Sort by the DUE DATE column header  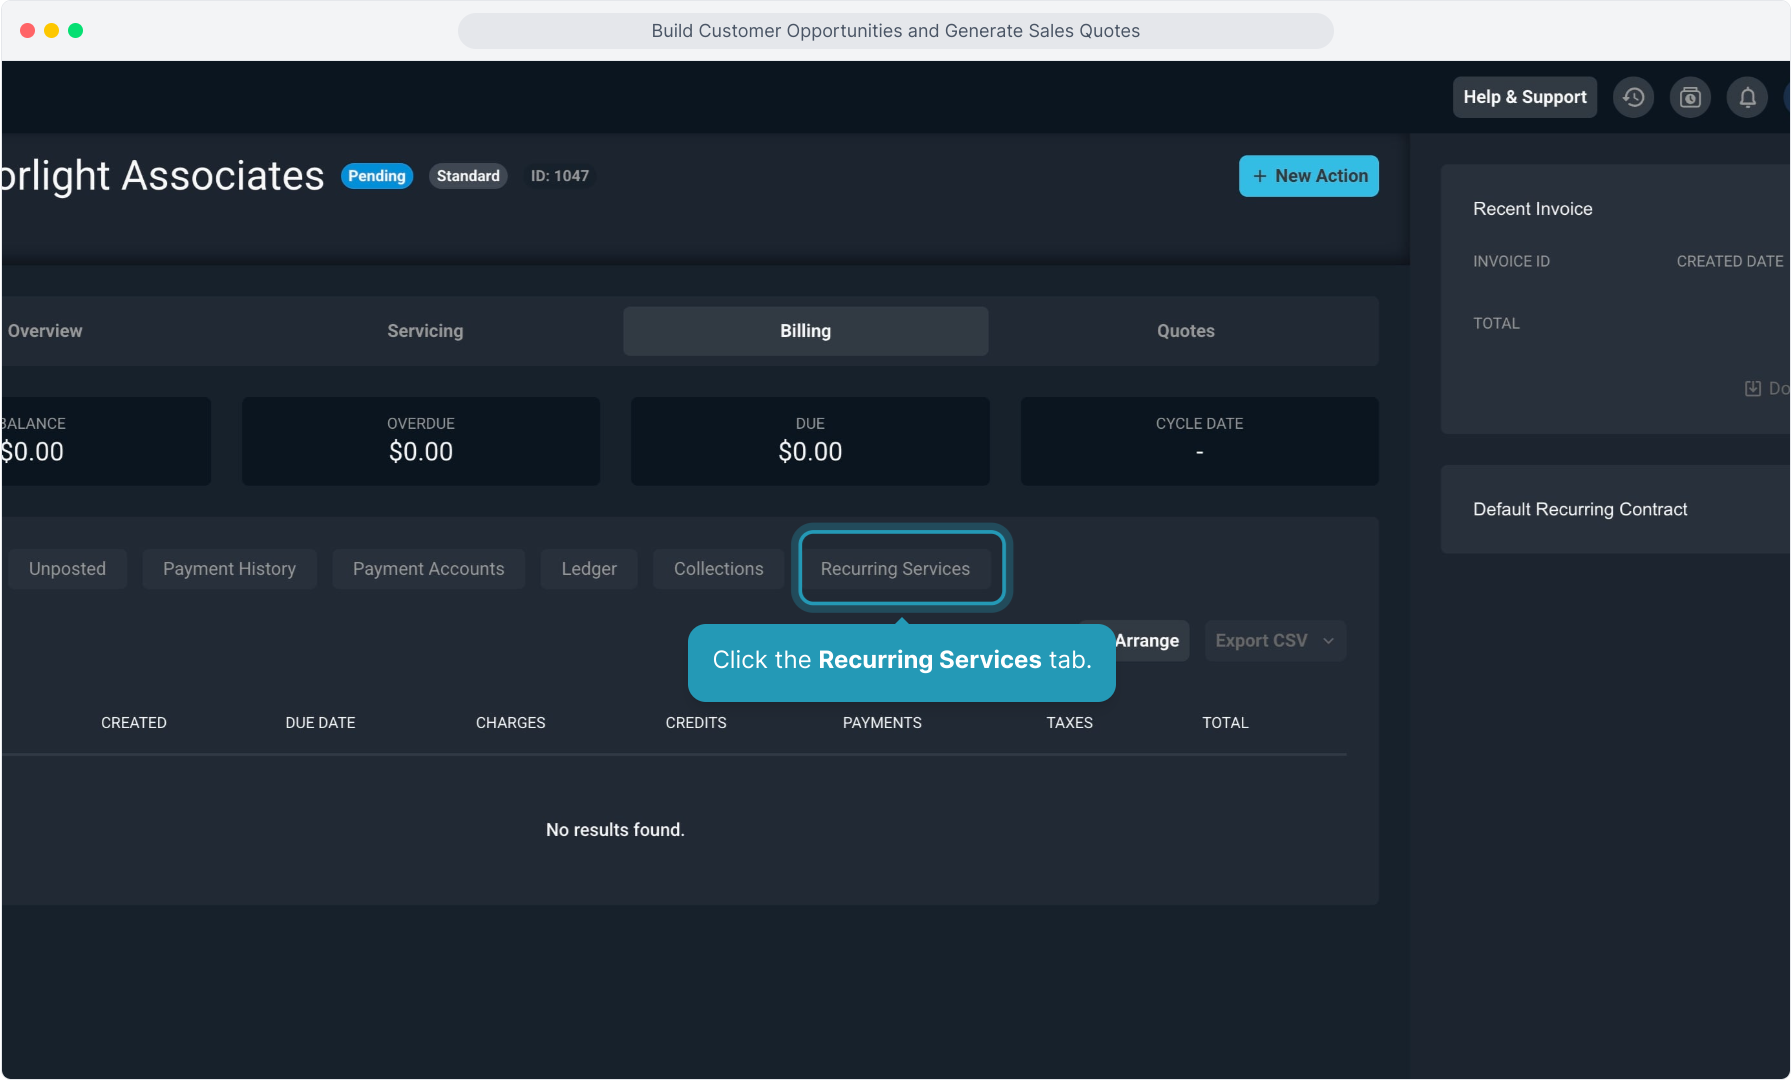320,723
